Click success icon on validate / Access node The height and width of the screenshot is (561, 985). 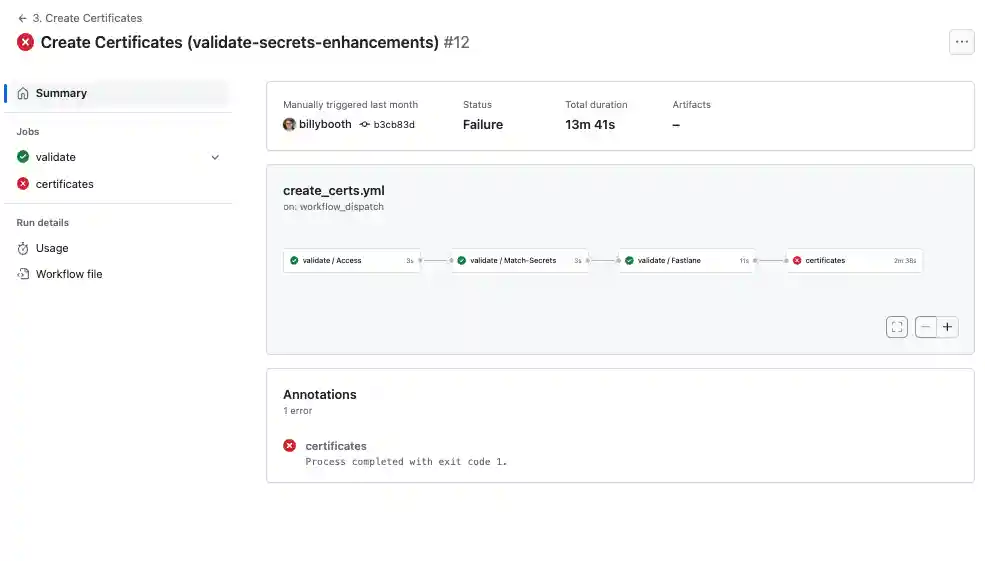click(294, 261)
